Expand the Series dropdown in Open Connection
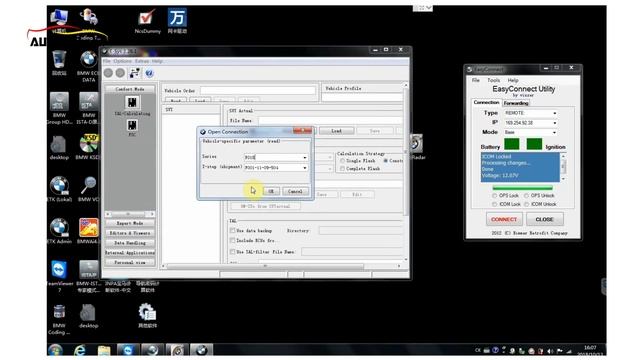The width and height of the screenshot is (640, 360). tap(304, 157)
